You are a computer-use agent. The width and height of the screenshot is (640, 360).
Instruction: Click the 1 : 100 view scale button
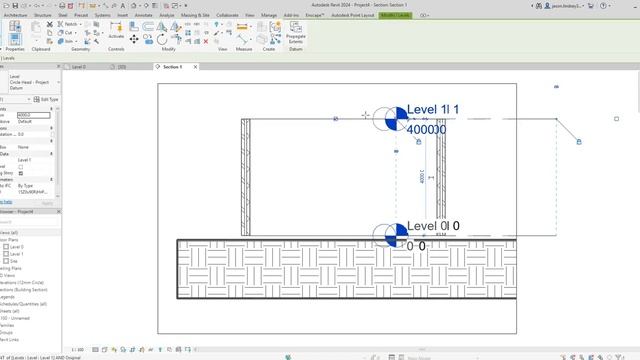[78, 349]
